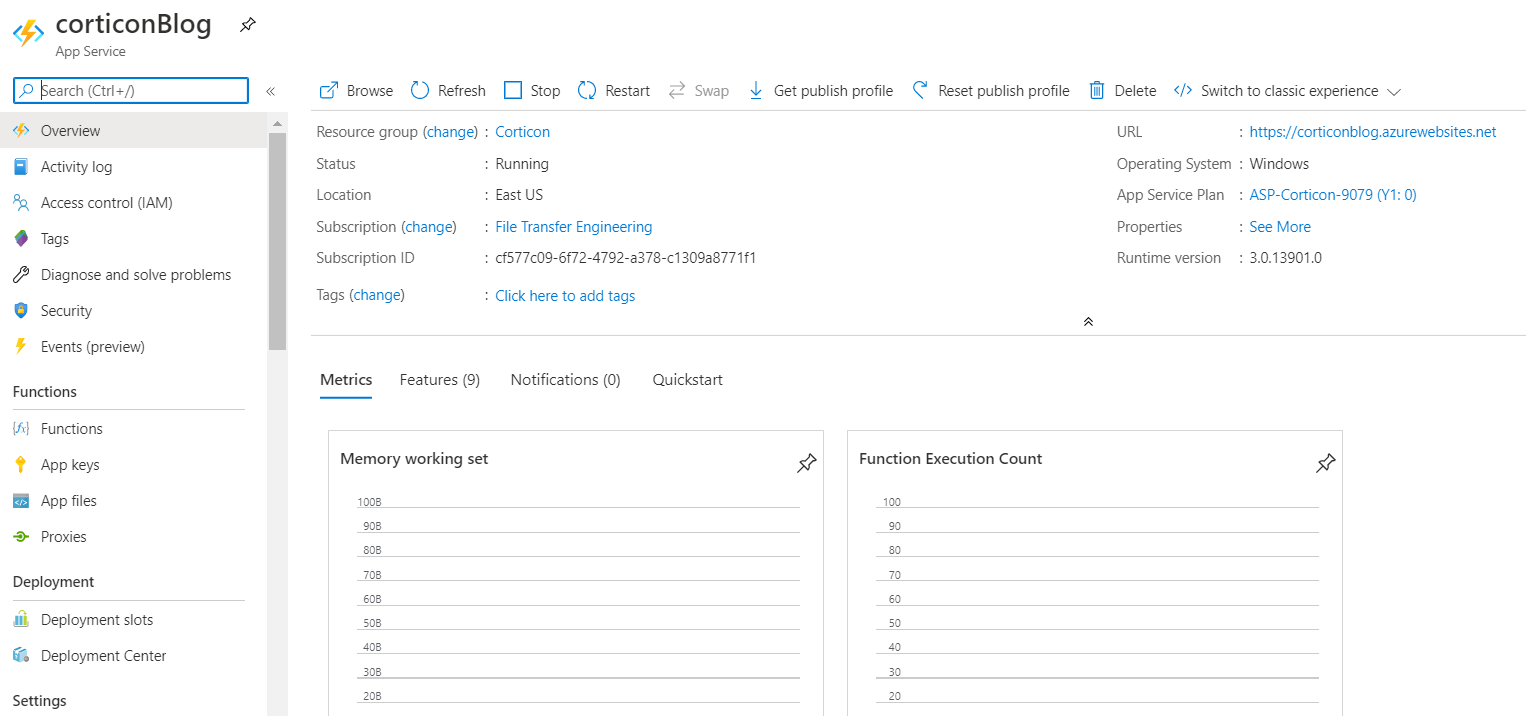
Task: Open the Notifications (0) tab
Action: pyautogui.click(x=565, y=380)
